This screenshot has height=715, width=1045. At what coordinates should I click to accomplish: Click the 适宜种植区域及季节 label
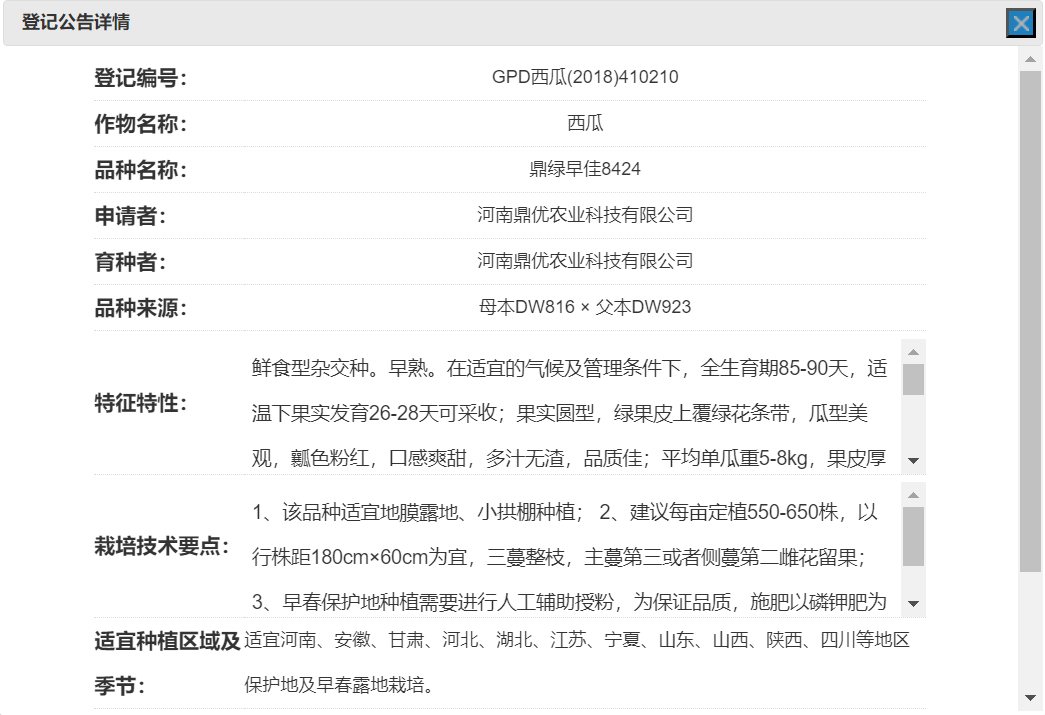[x=167, y=663]
